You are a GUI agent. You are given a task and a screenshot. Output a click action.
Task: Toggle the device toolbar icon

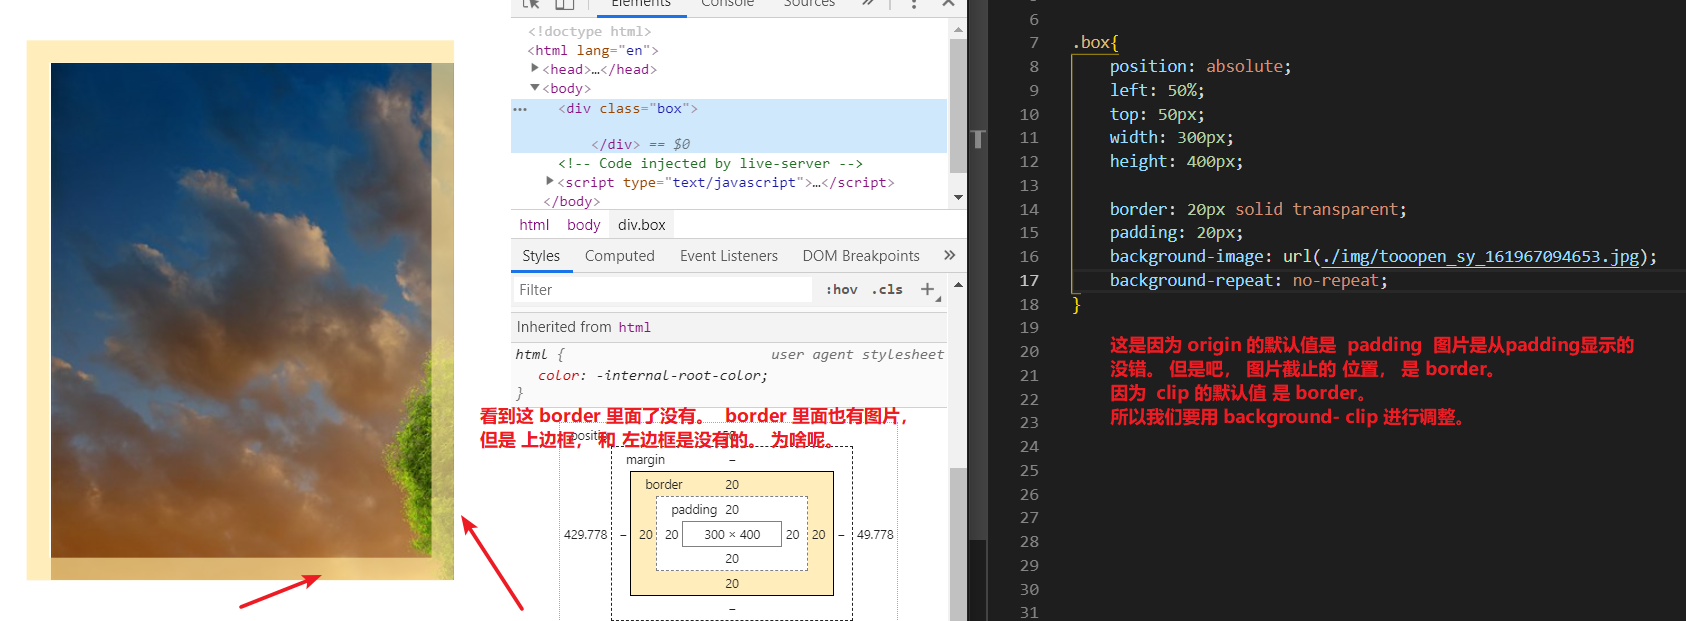(565, 4)
